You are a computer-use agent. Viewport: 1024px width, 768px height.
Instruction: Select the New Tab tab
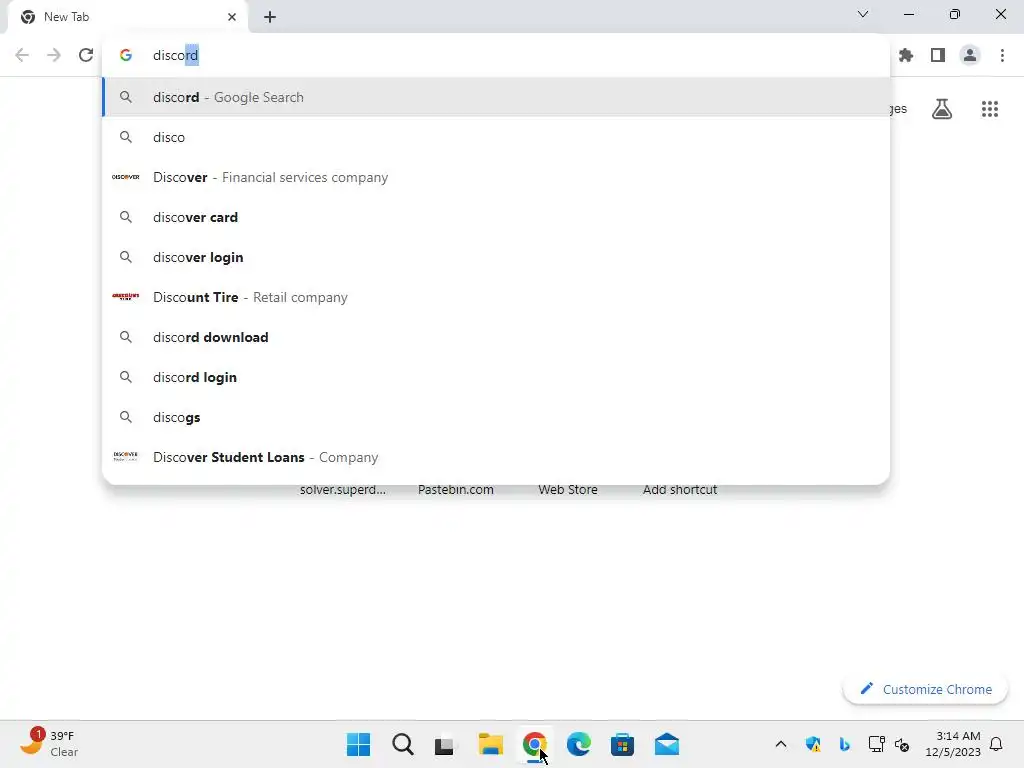[127, 17]
